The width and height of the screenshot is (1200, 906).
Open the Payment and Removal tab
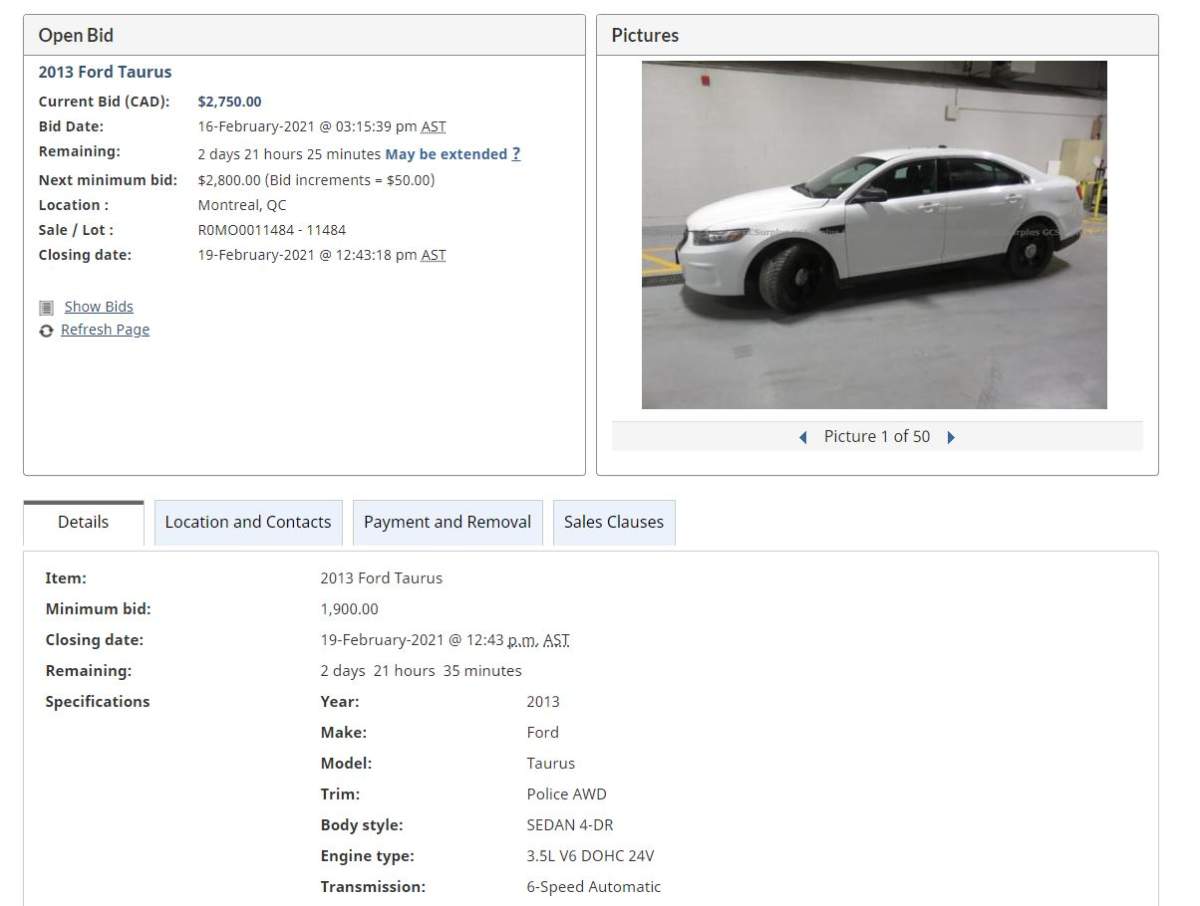(x=448, y=522)
